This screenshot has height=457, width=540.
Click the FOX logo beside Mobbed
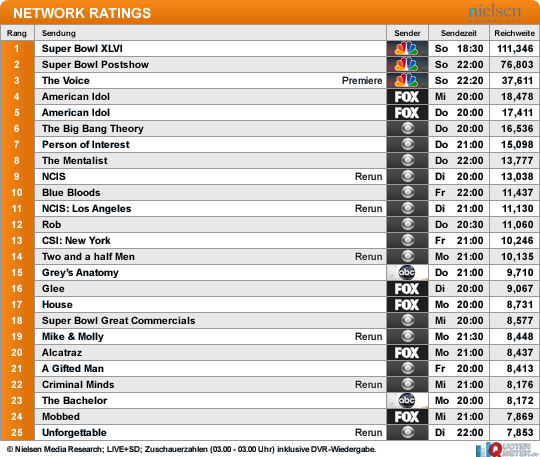tap(407, 417)
